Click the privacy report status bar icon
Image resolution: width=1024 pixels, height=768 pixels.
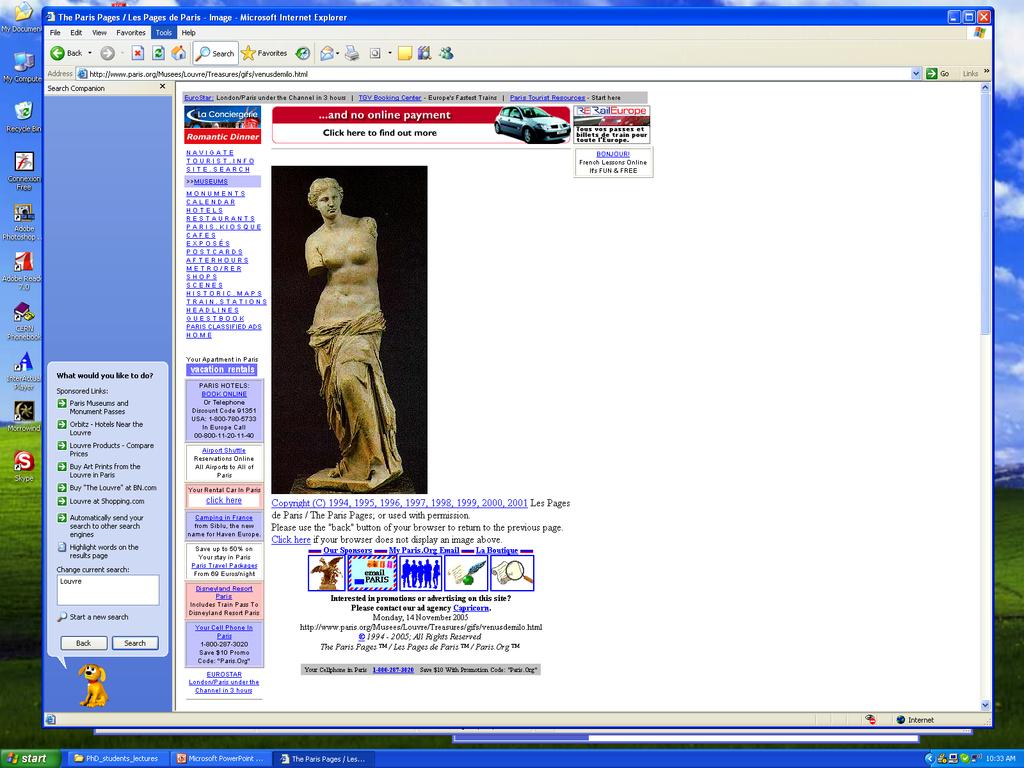(x=871, y=720)
